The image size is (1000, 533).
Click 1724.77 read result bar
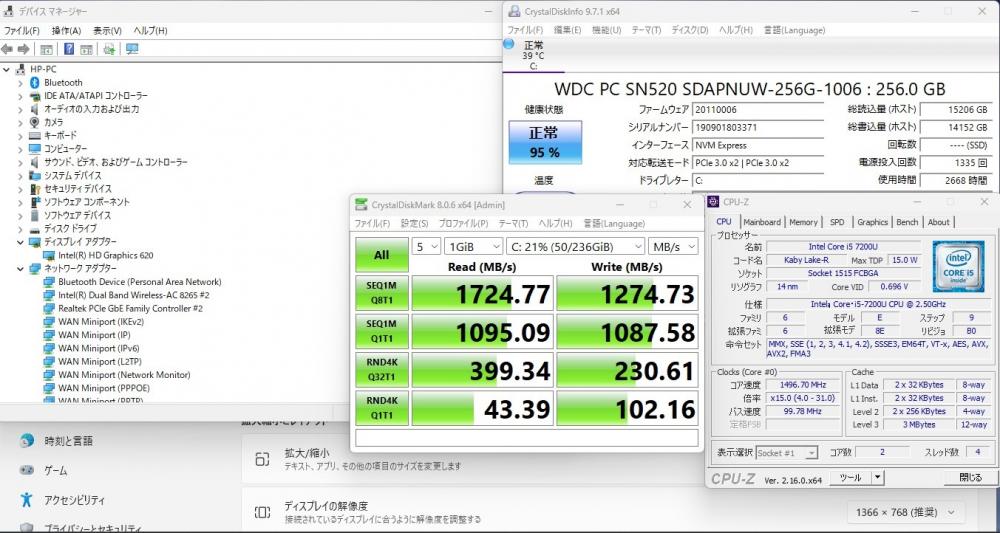click(482, 293)
